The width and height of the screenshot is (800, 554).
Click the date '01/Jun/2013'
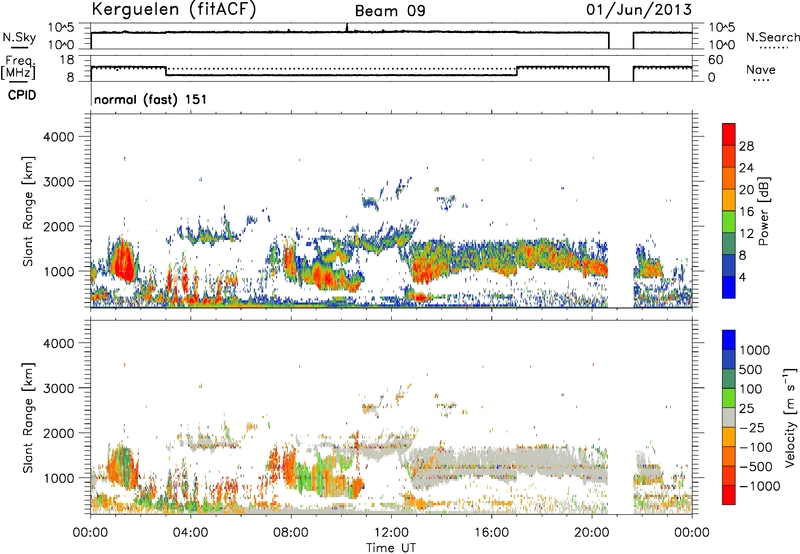[x=639, y=9]
